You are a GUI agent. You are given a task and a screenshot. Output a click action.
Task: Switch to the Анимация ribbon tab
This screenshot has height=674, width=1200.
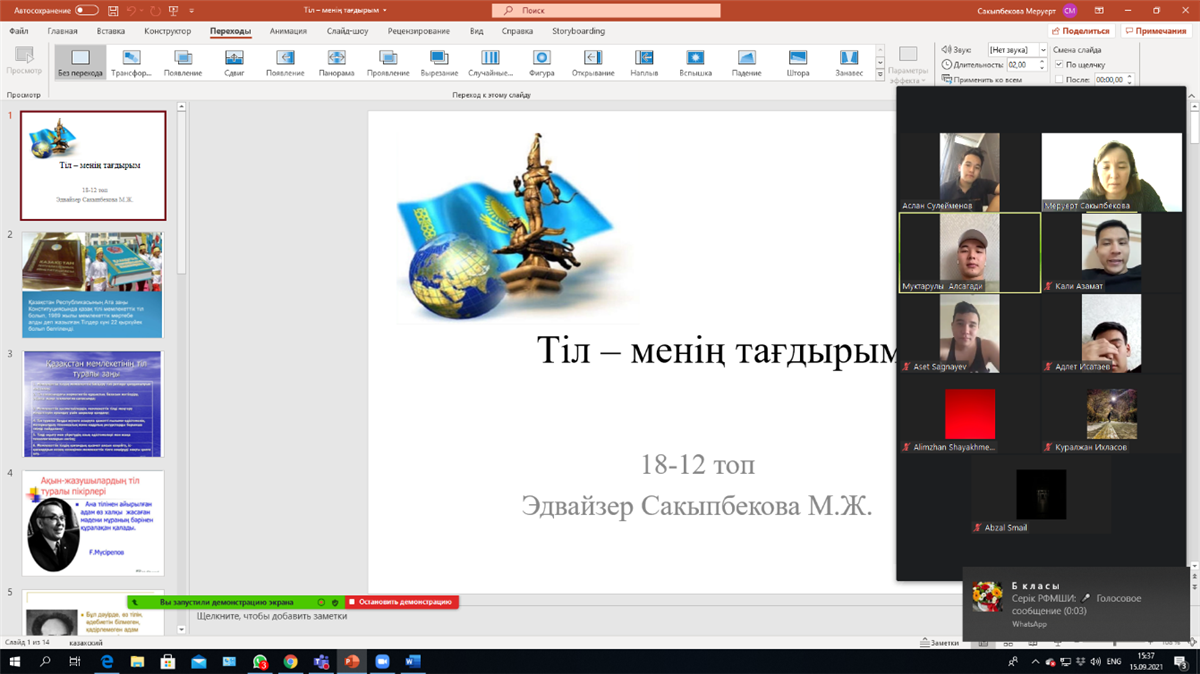coord(288,31)
